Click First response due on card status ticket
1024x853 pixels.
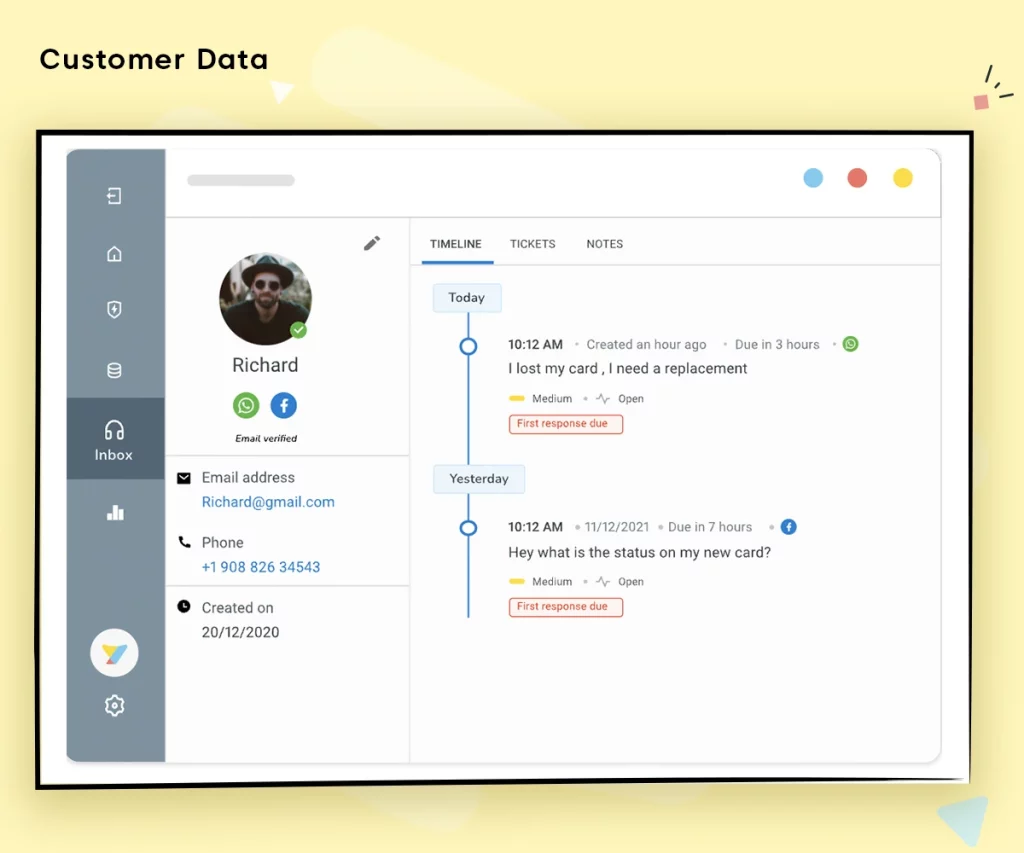[x=566, y=607]
